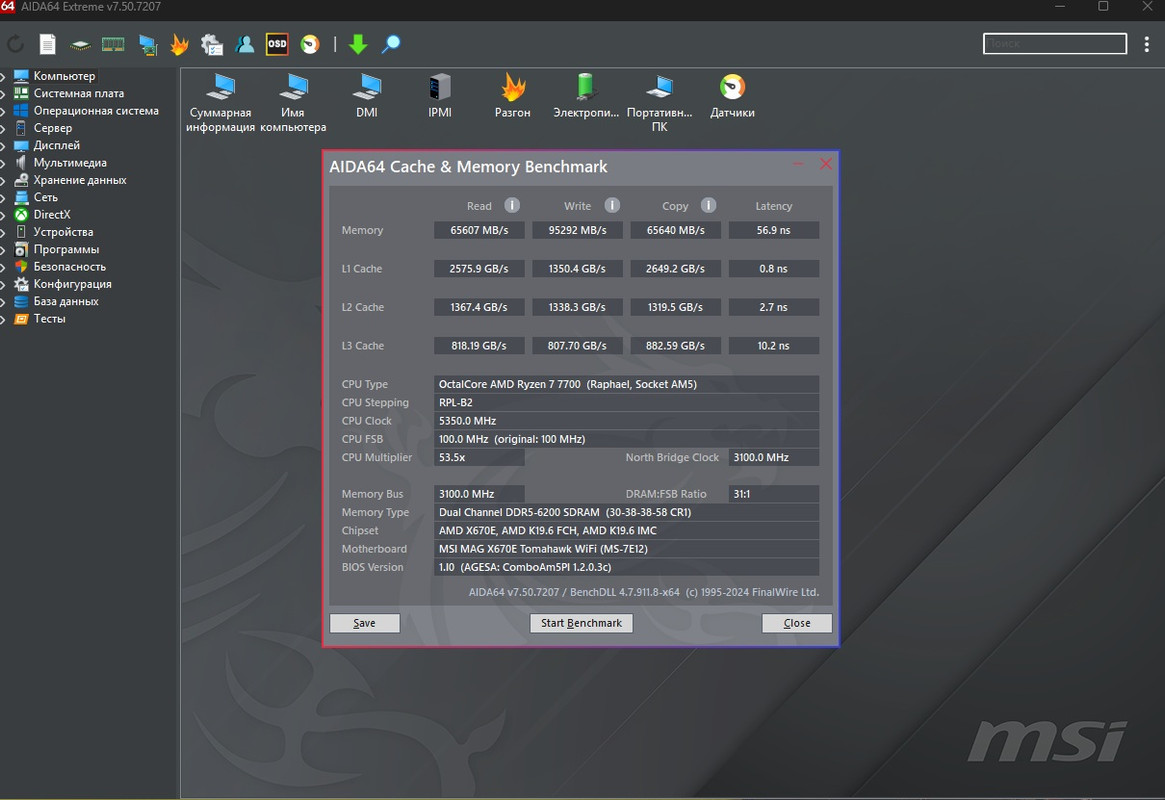
Task: Save the benchmark results
Action: coord(364,622)
